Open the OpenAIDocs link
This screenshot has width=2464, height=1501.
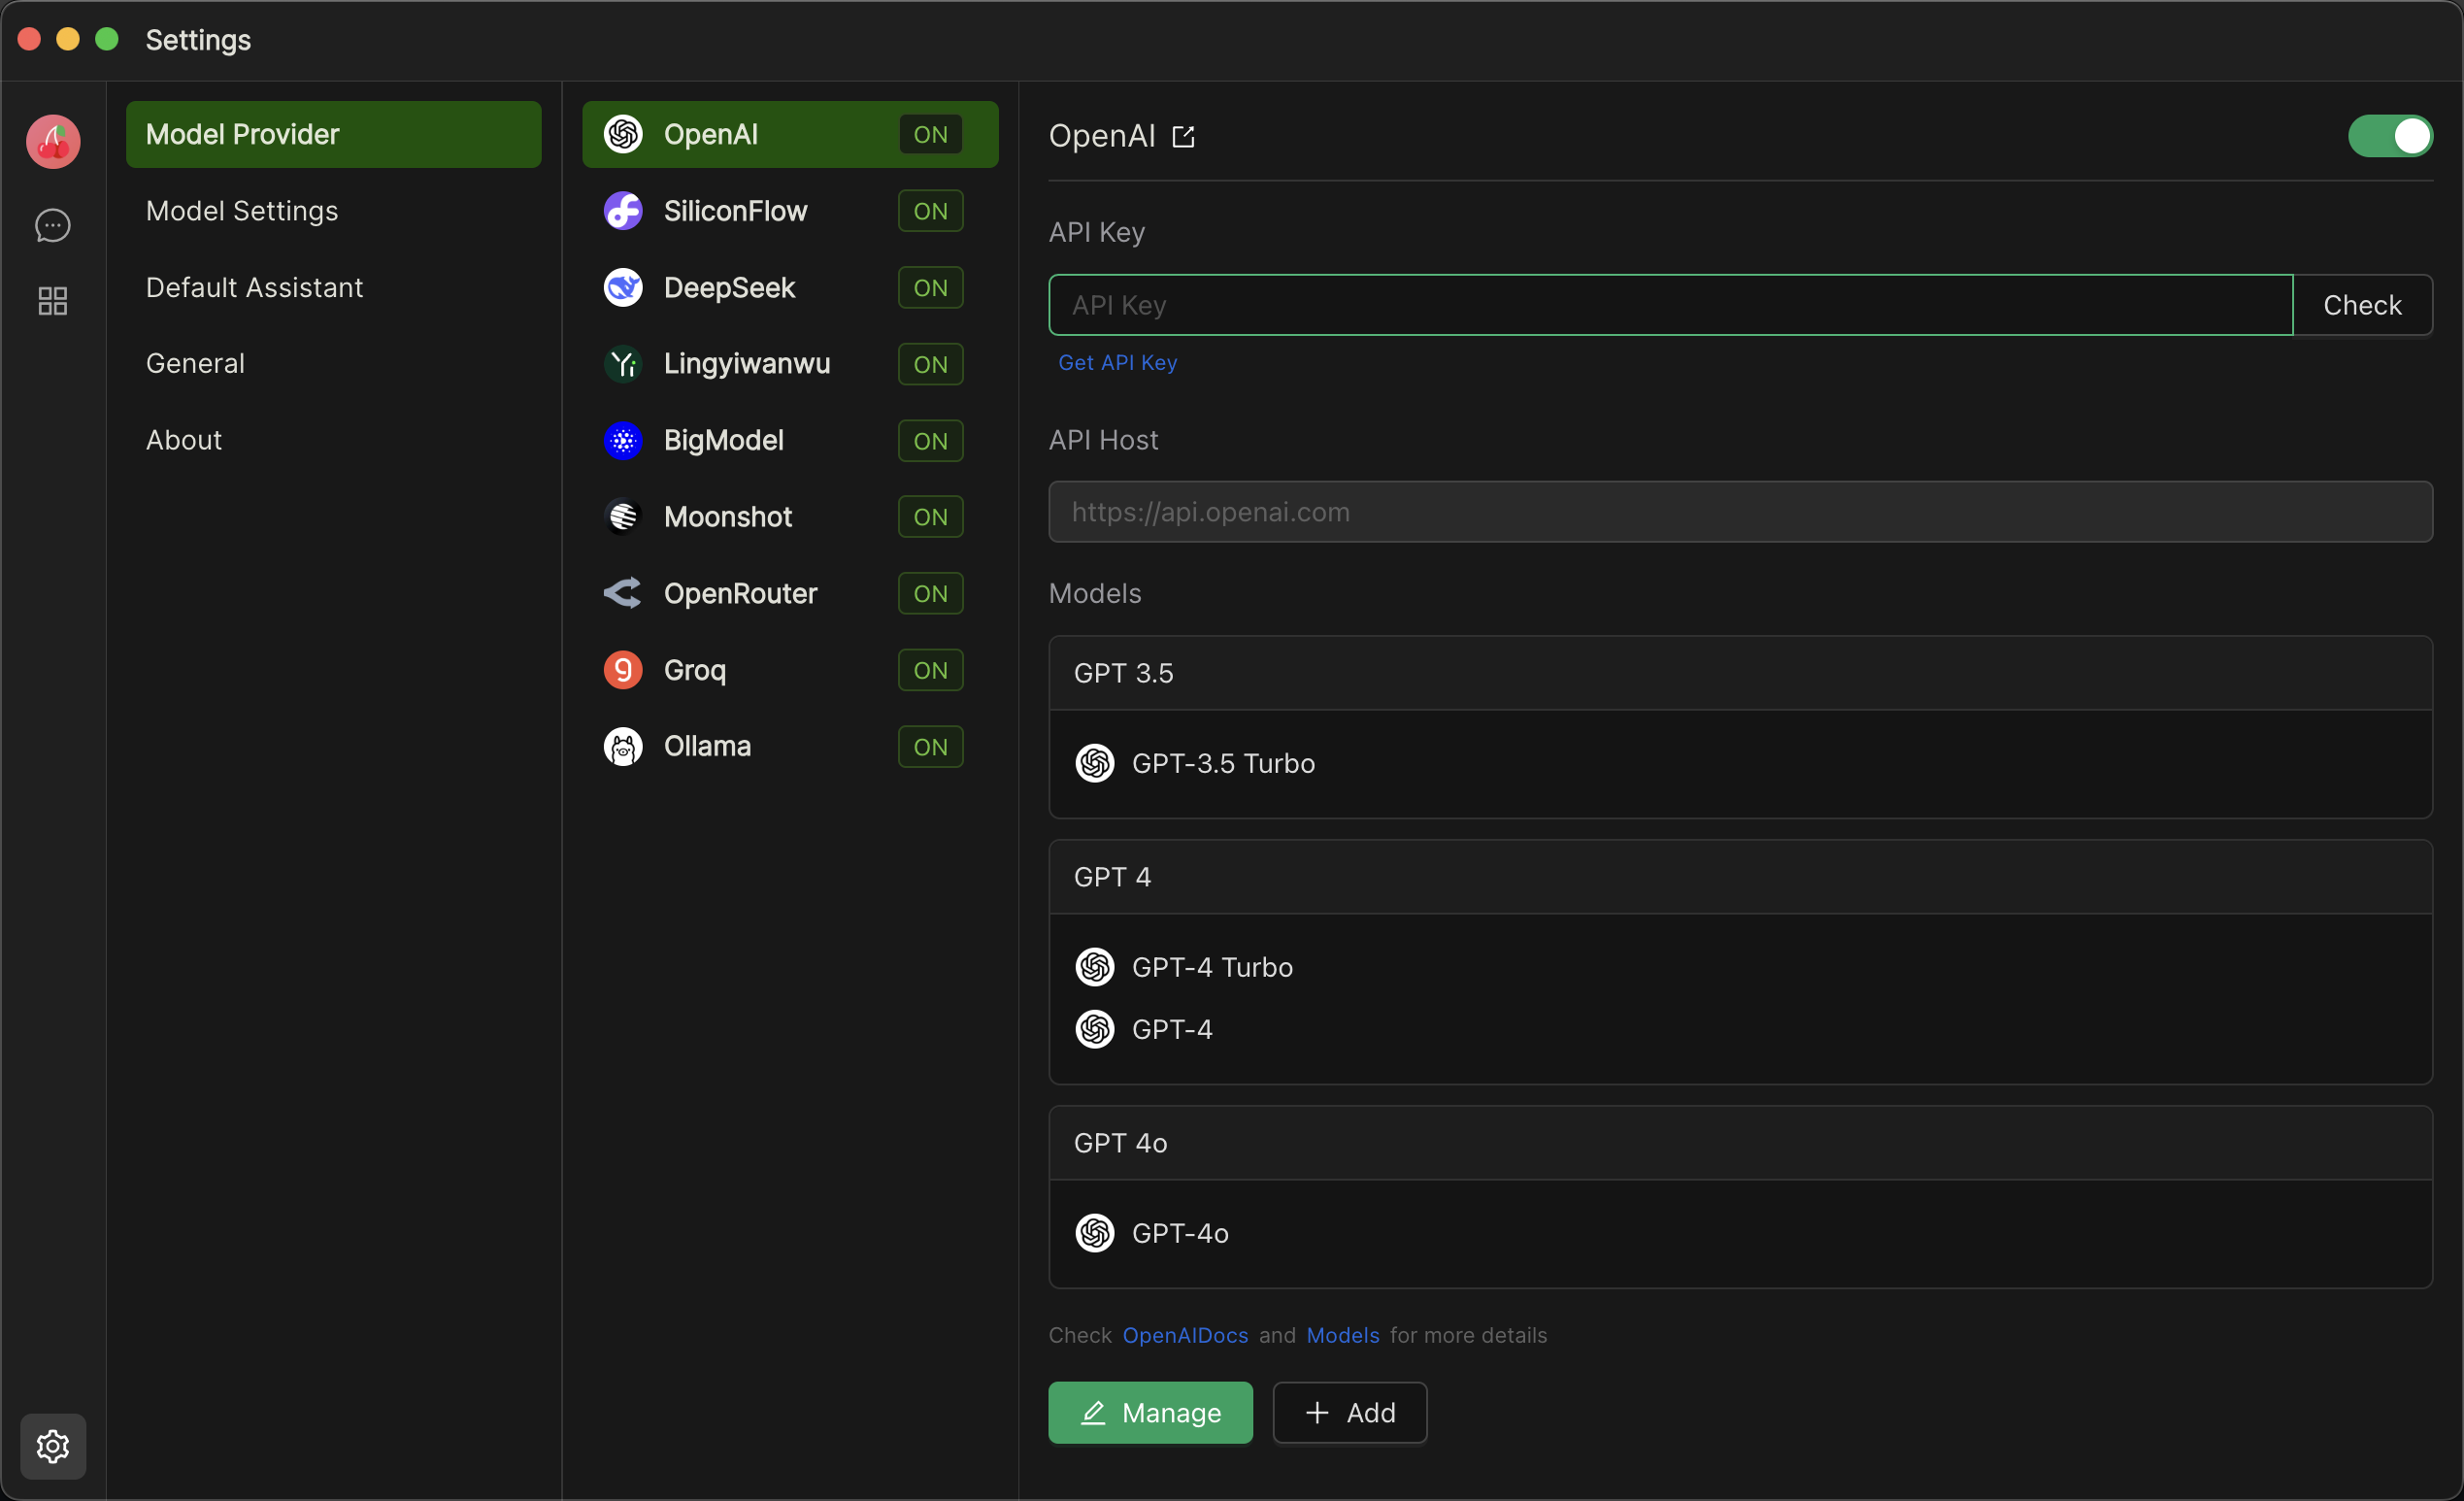tap(1185, 1335)
